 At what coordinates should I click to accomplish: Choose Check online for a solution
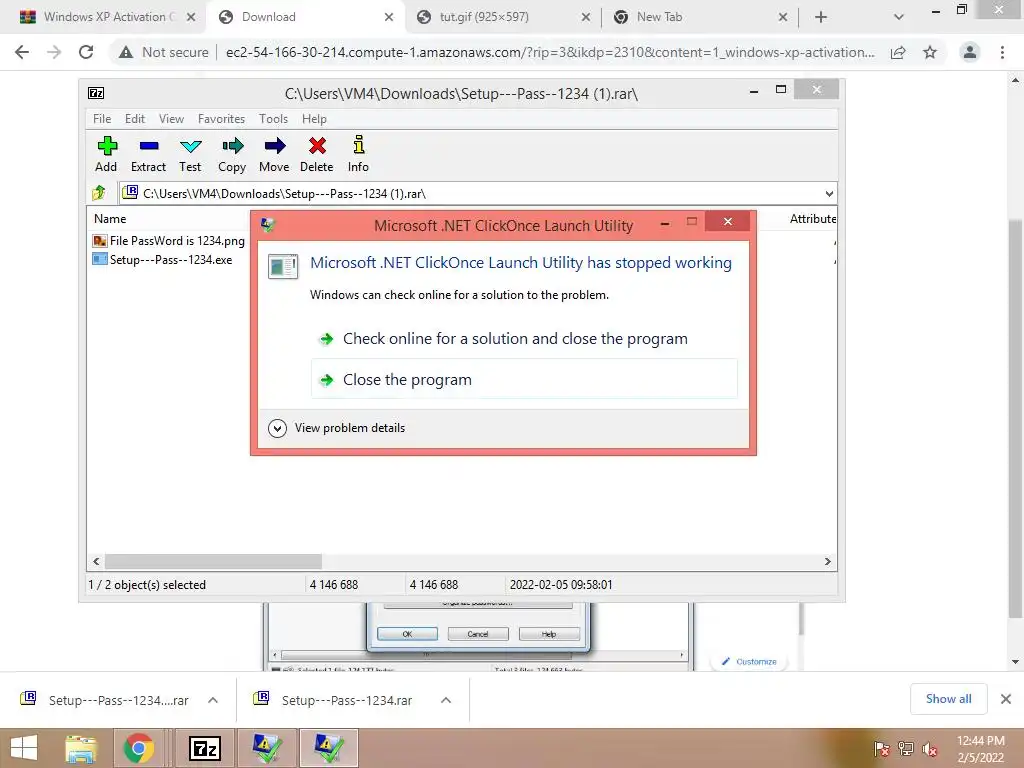tap(515, 339)
